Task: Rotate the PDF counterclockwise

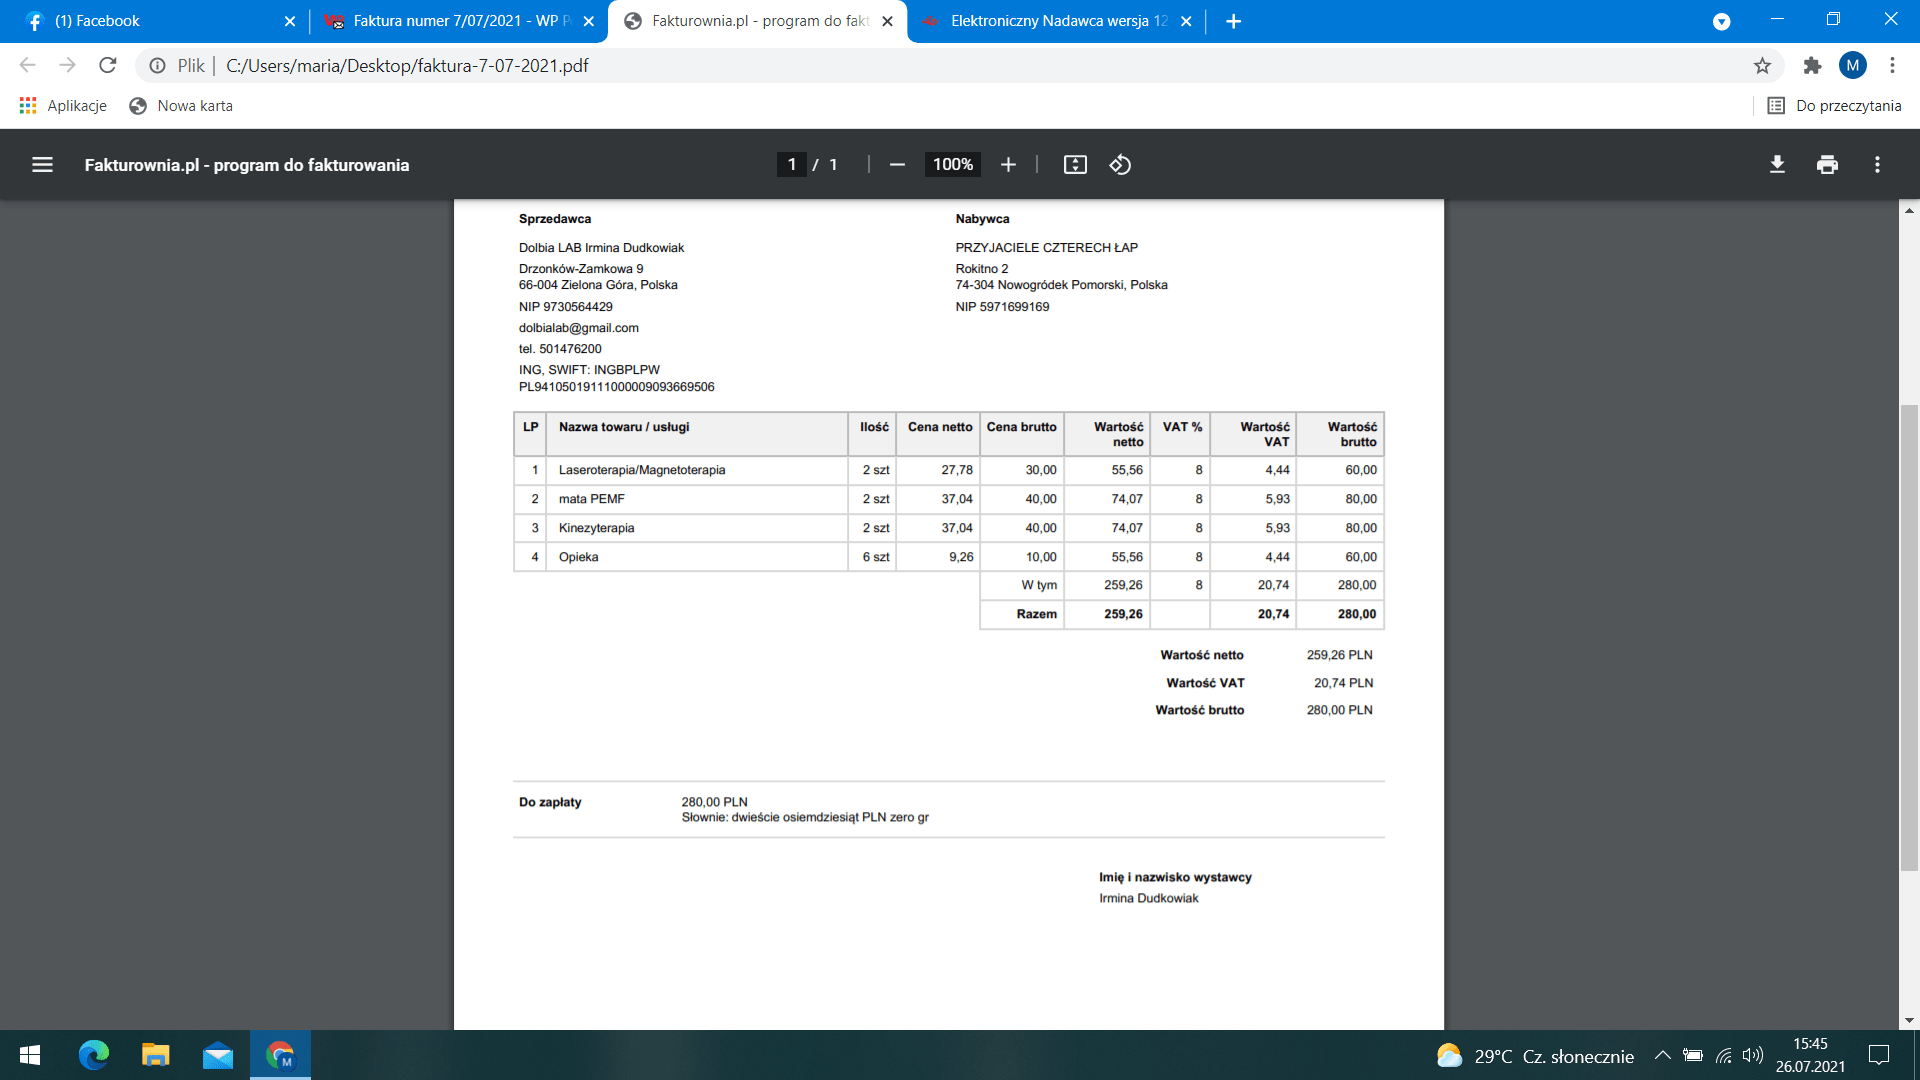Action: pyautogui.click(x=1120, y=165)
